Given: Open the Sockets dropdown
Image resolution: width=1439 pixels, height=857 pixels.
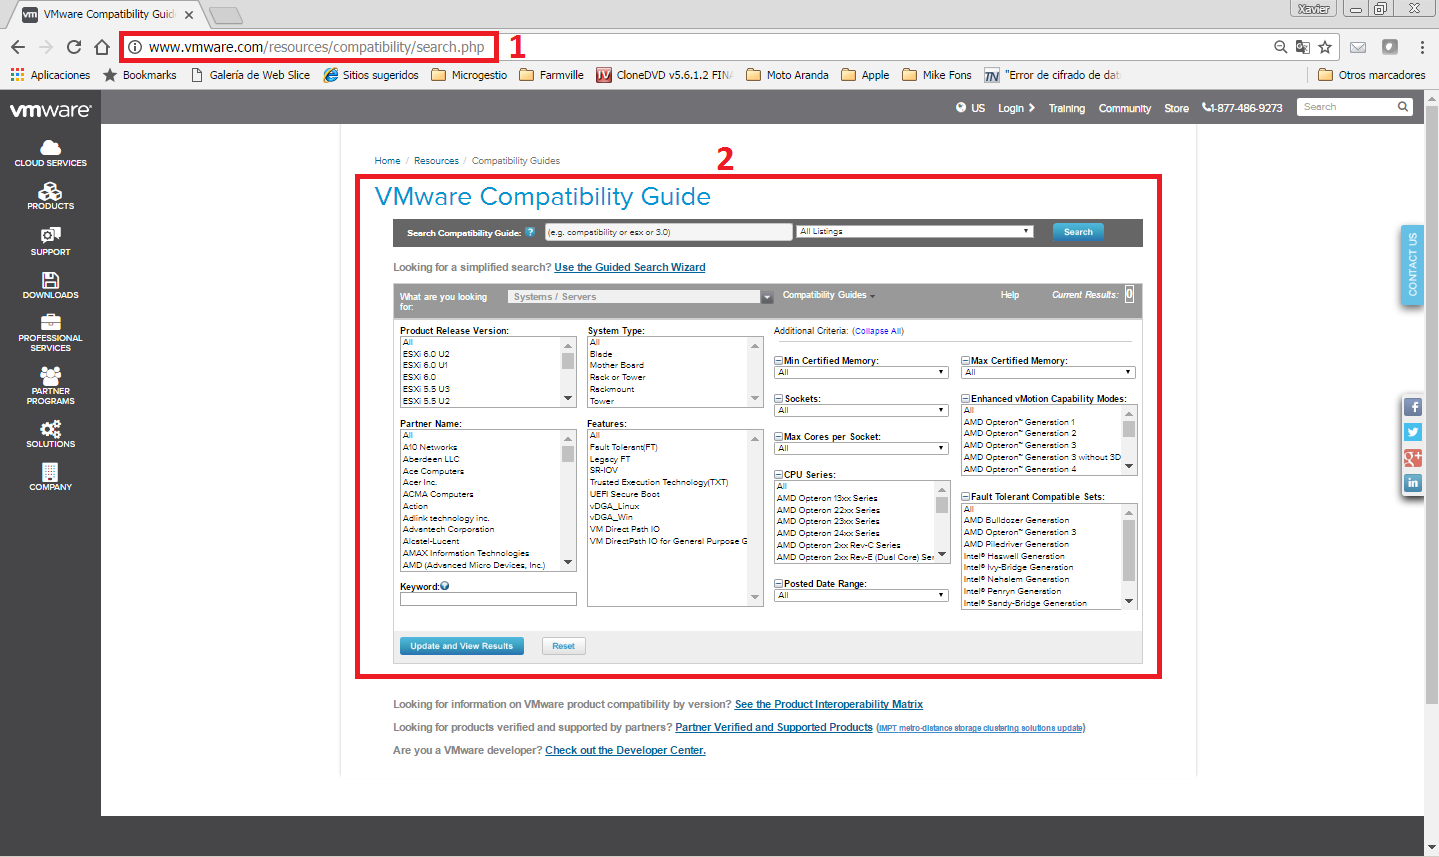Looking at the screenshot, I should pos(862,410).
